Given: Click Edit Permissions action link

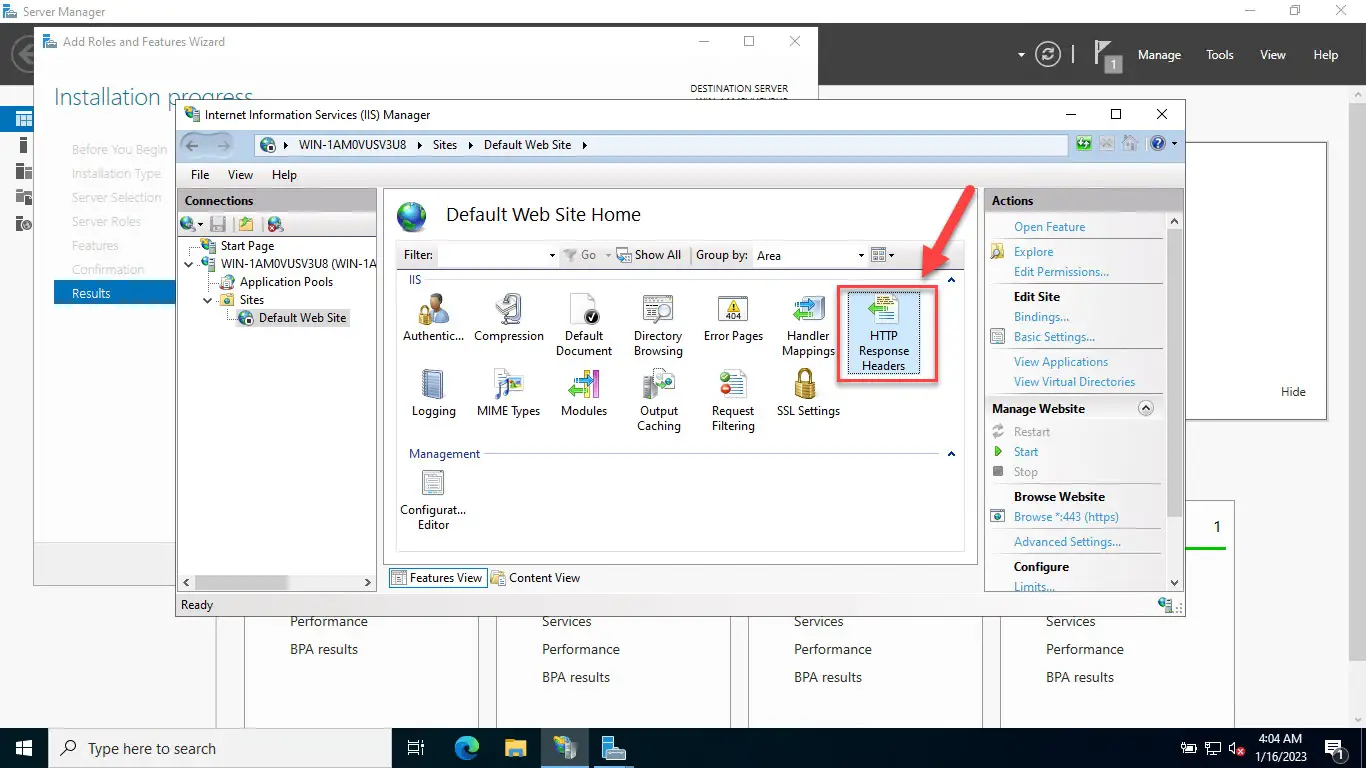Looking at the screenshot, I should (x=1061, y=272).
